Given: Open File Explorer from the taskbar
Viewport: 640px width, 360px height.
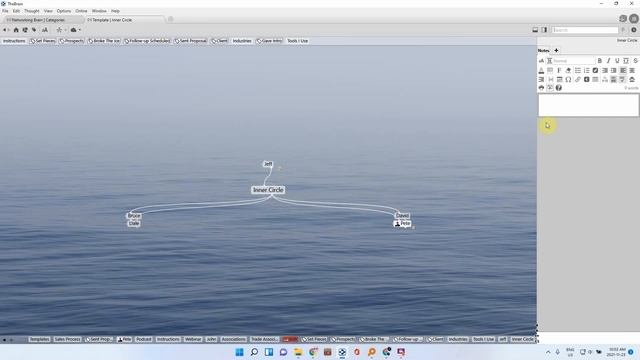Looking at the screenshot, I should click(x=298, y=352).
